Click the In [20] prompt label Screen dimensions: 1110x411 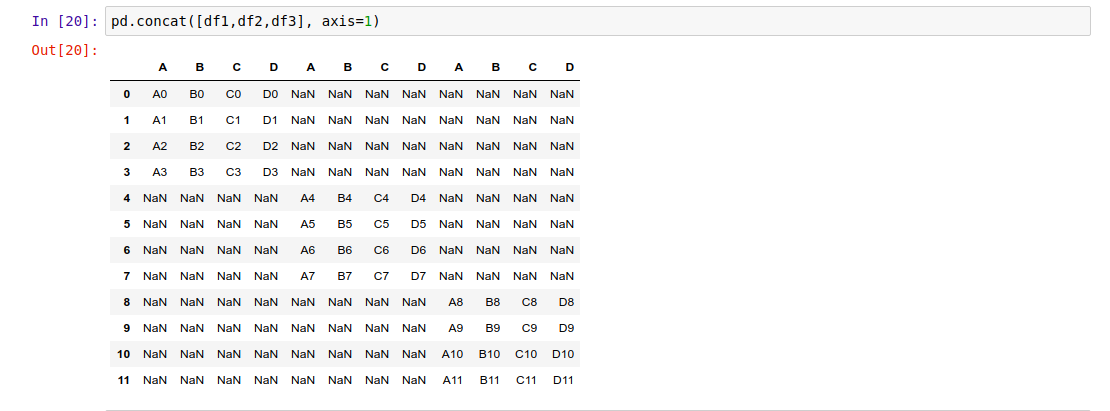(65, 21)
